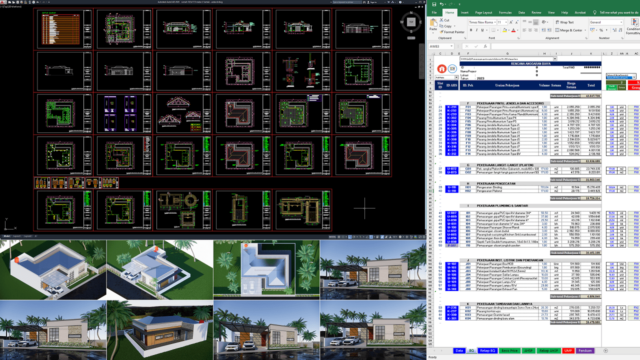
Task: Open top-down roof plan render thumbnail
Action: pos(267,269)
